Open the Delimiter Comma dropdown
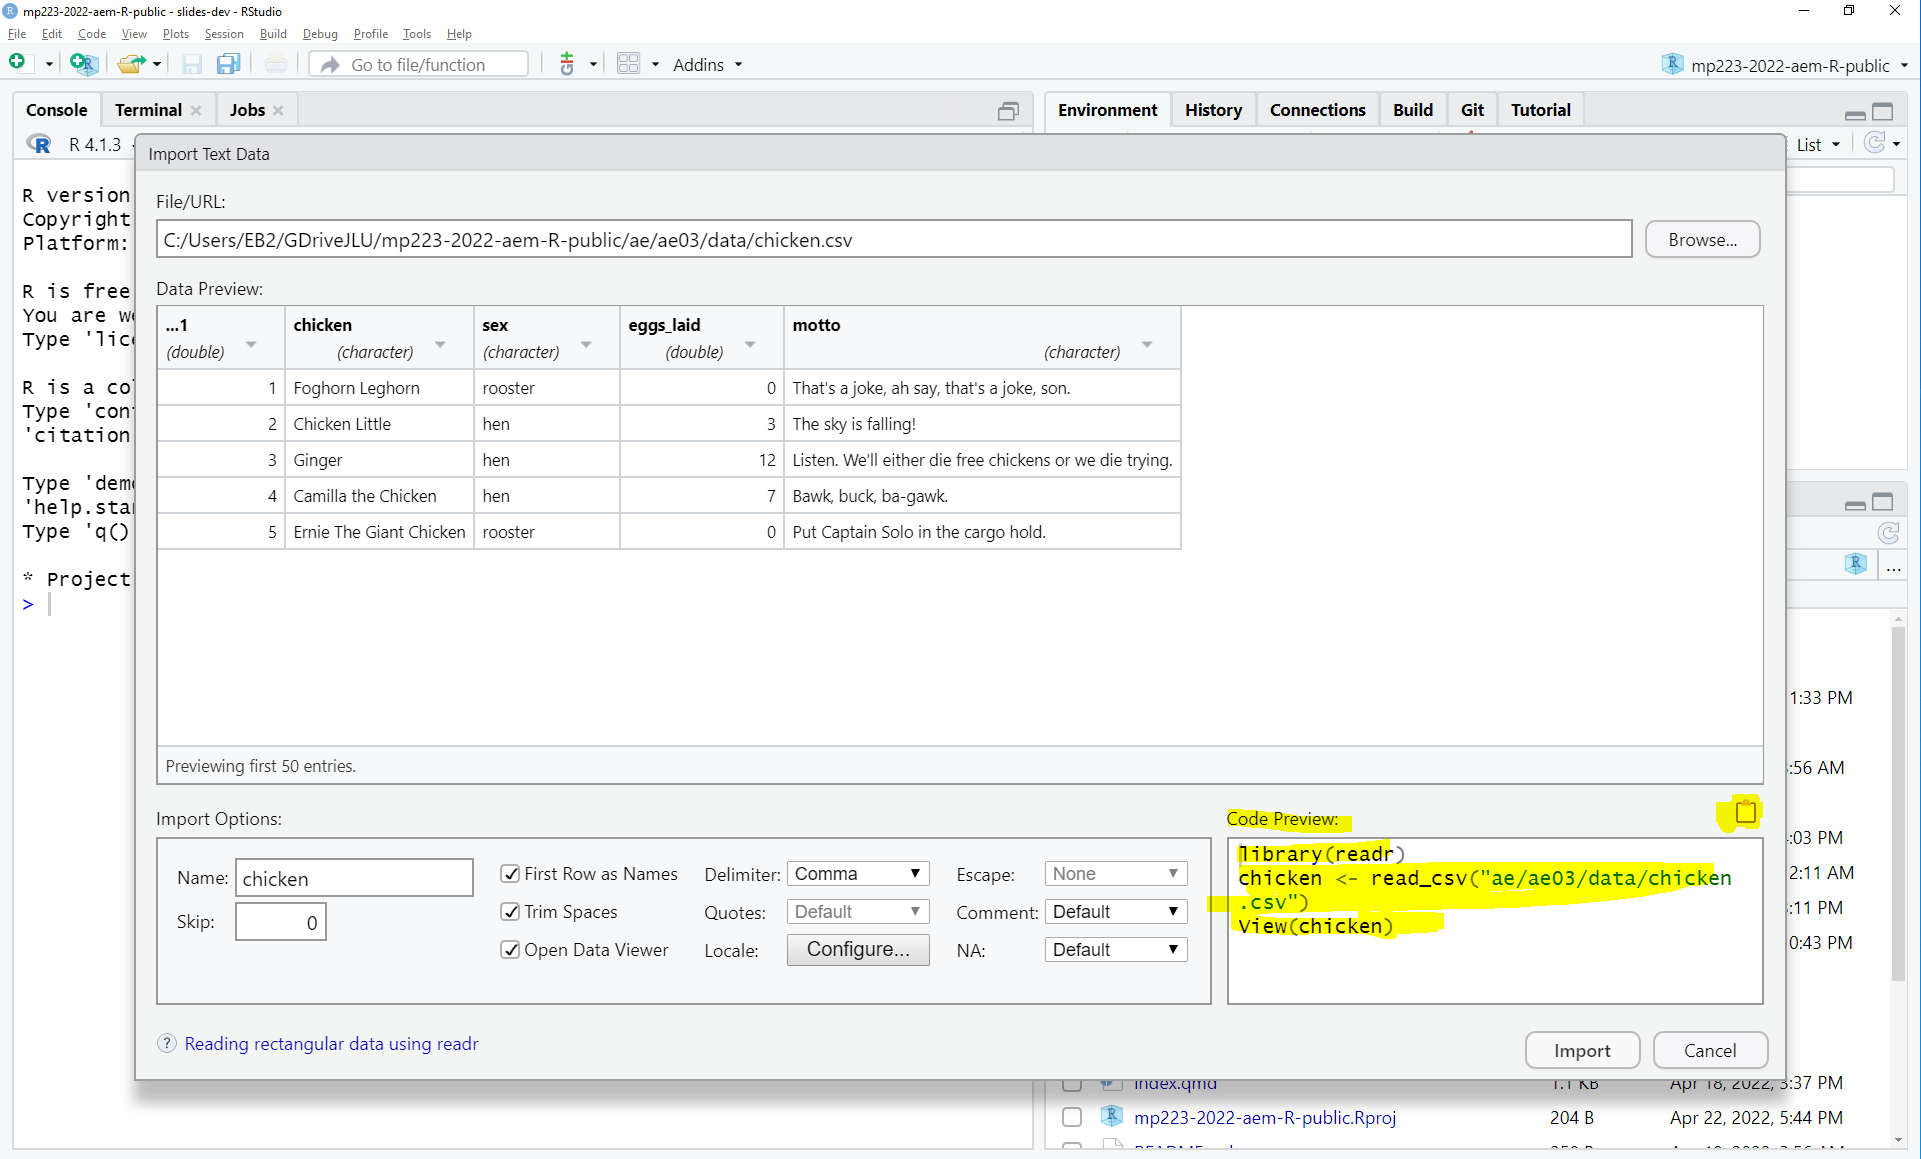1921x1159 pixels. click(857, 873)
